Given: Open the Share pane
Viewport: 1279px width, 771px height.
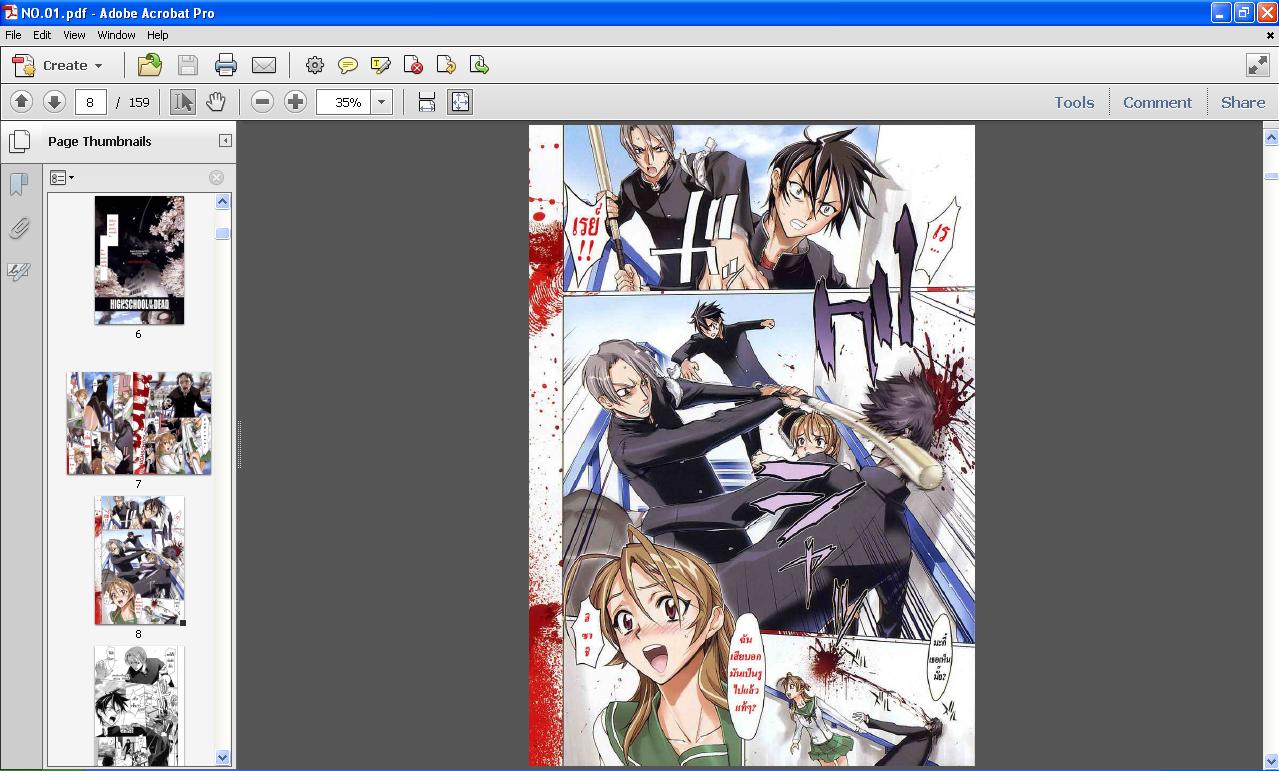Looking at the screenshot, I should pos(1243,102).
